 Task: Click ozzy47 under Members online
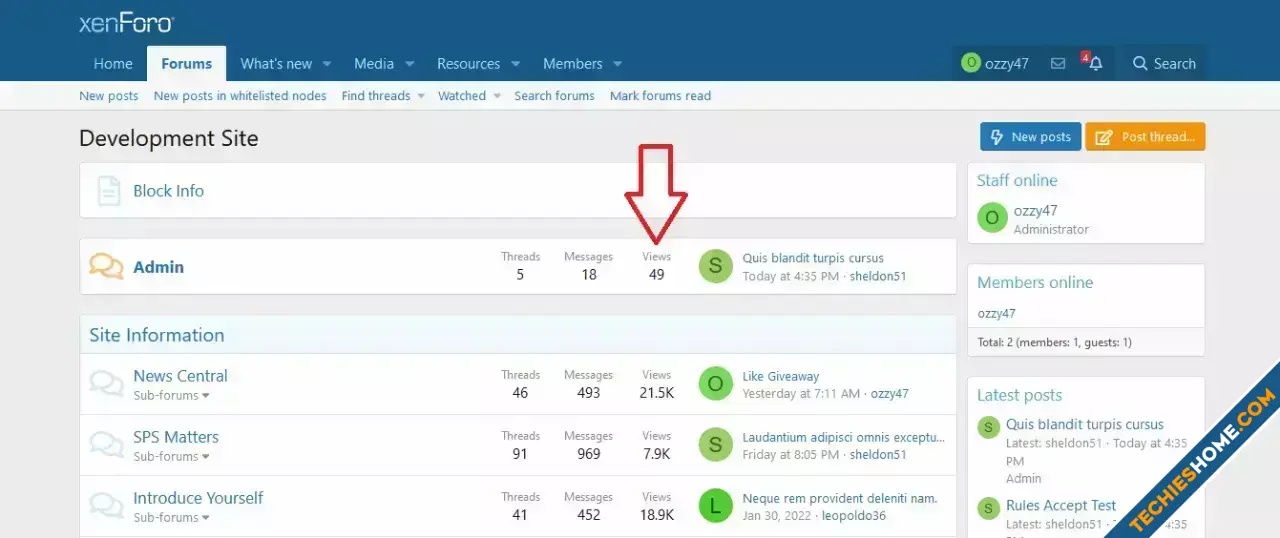click(996, 313)
